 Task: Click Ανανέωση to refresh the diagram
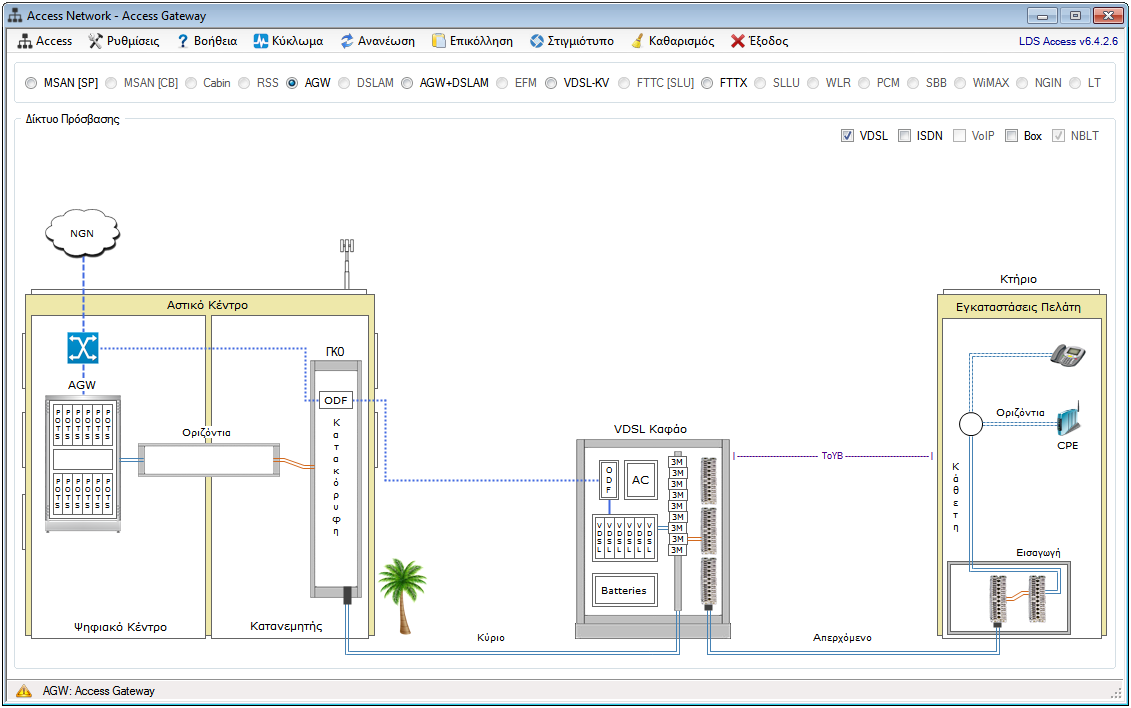377,41
